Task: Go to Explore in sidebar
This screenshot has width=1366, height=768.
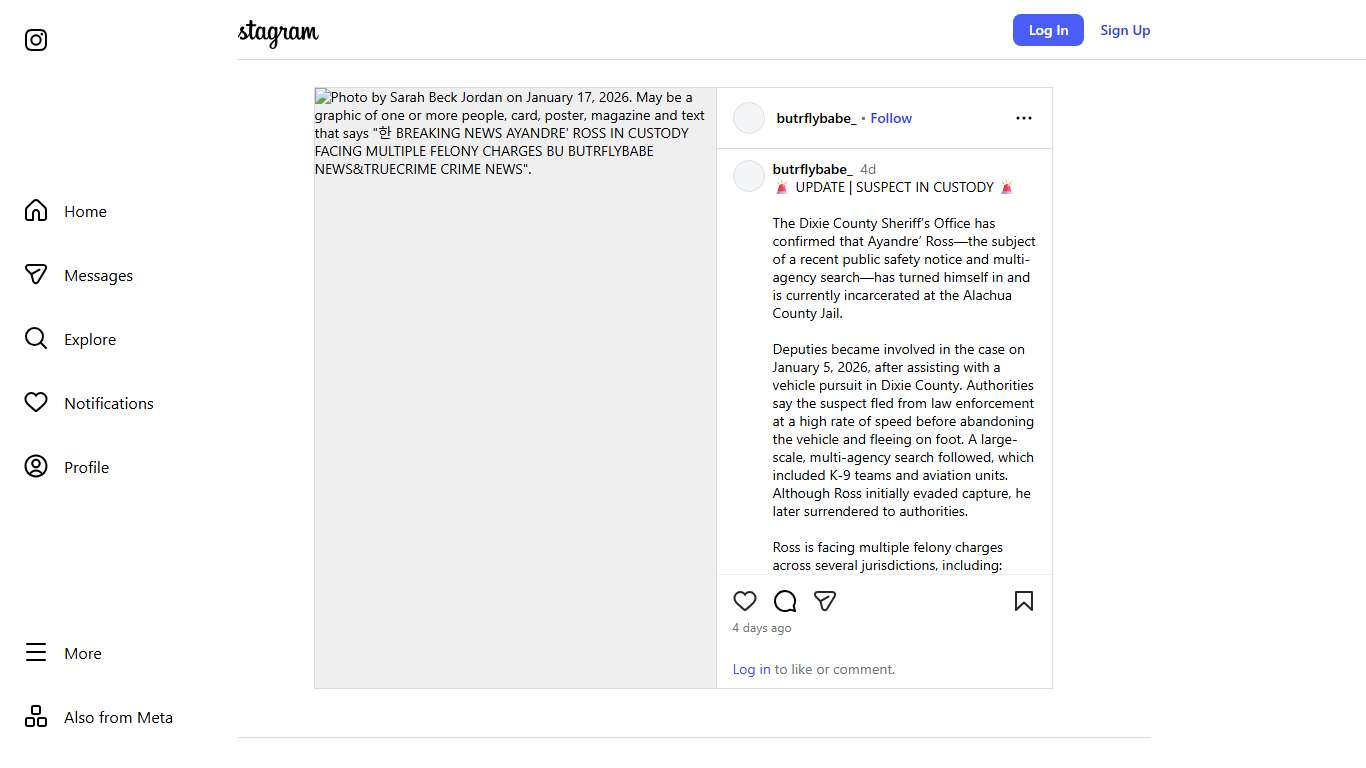Action: [90, 340]
